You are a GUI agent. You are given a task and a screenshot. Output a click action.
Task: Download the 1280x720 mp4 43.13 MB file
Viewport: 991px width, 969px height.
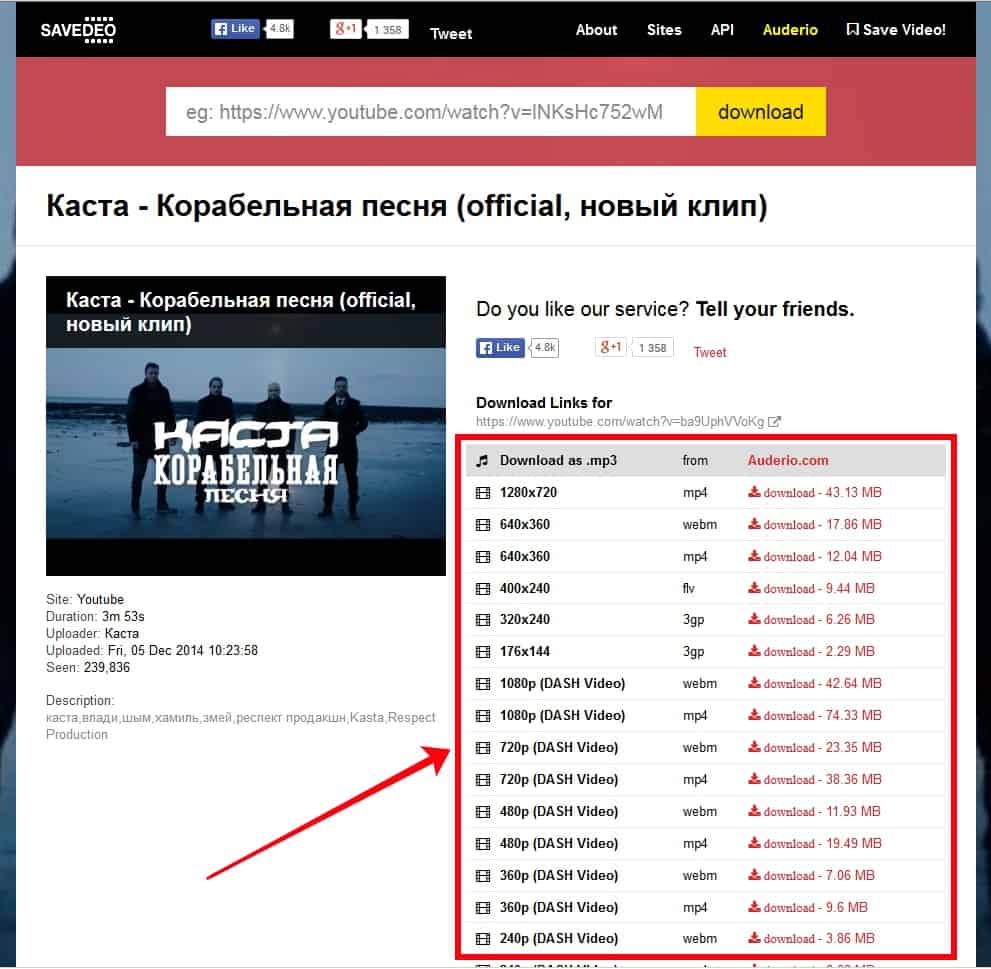(815, 493)
